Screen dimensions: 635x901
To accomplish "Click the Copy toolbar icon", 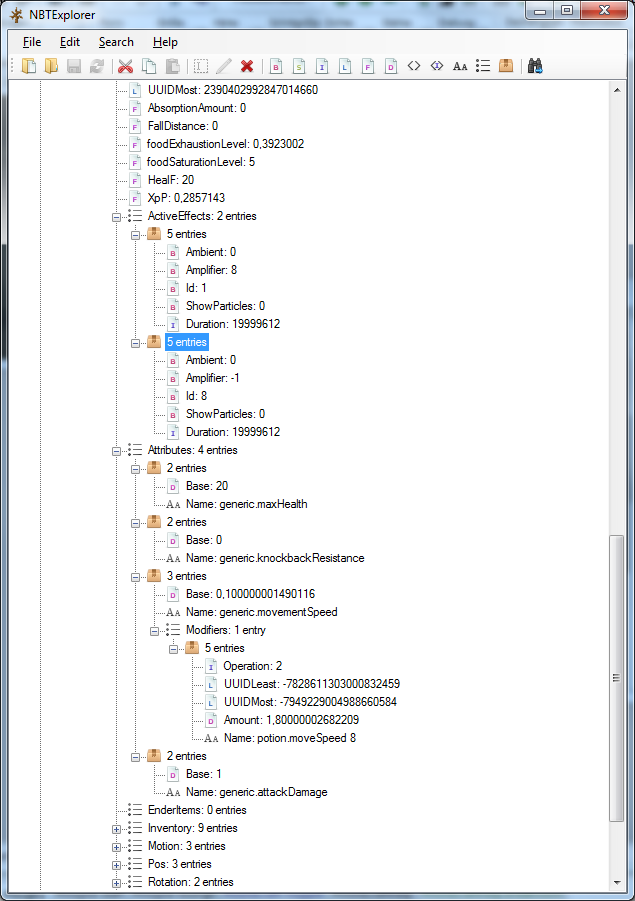I will pyautogui.click(x=149, y=66).
